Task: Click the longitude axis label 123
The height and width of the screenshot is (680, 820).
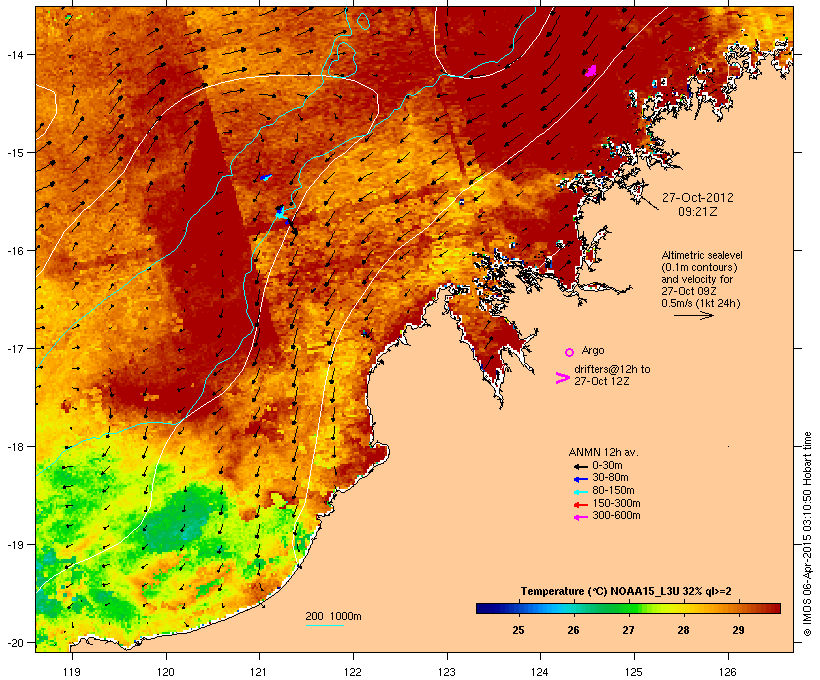Action: pyautogui.click(x=447, y=672)
